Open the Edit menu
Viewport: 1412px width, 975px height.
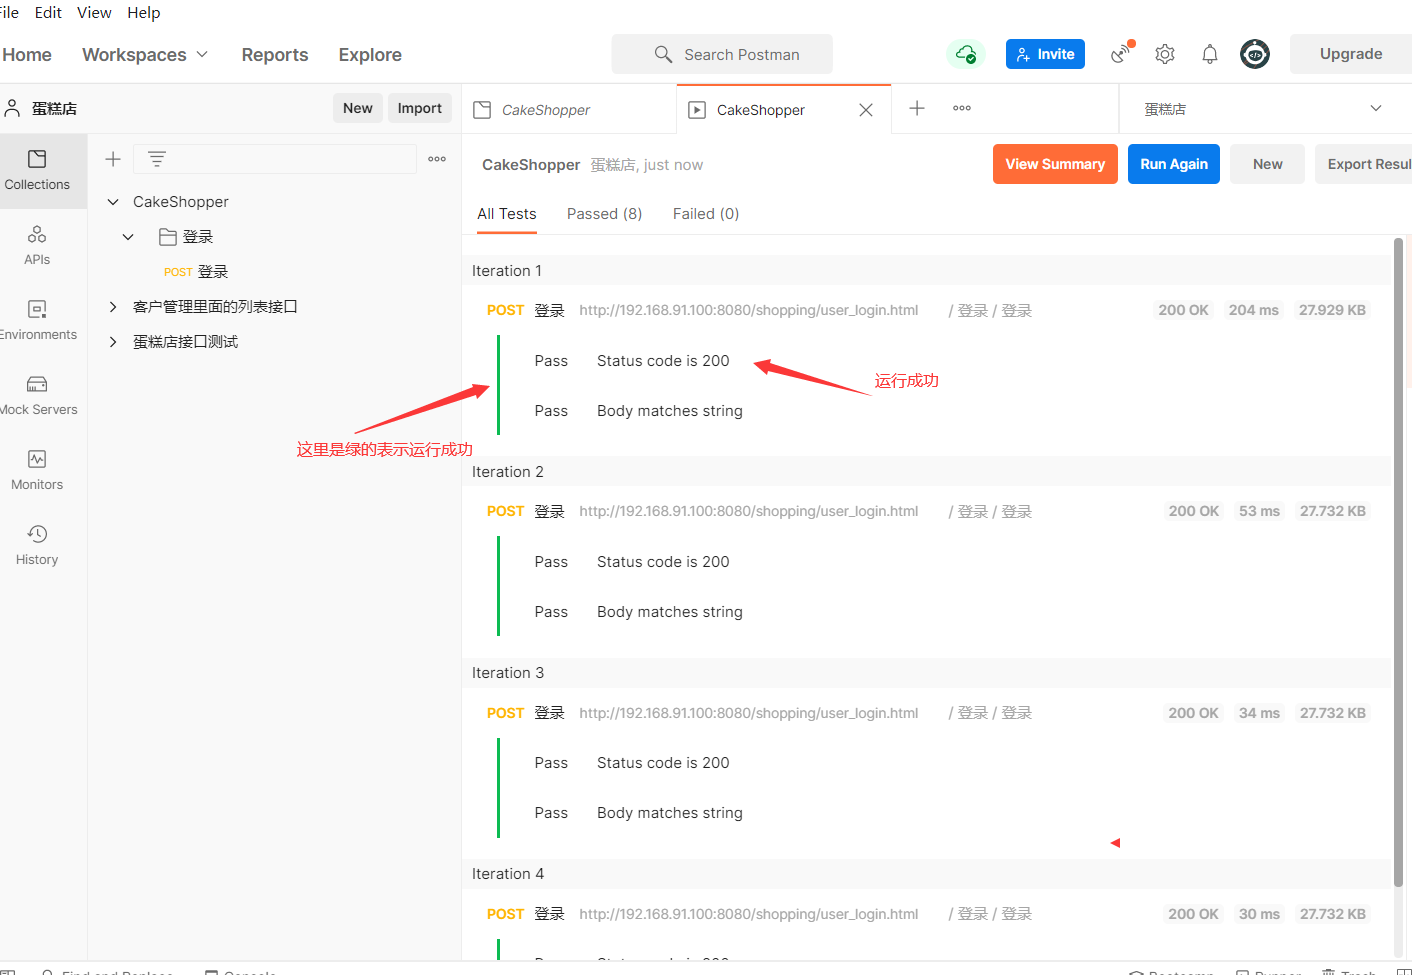48,13
